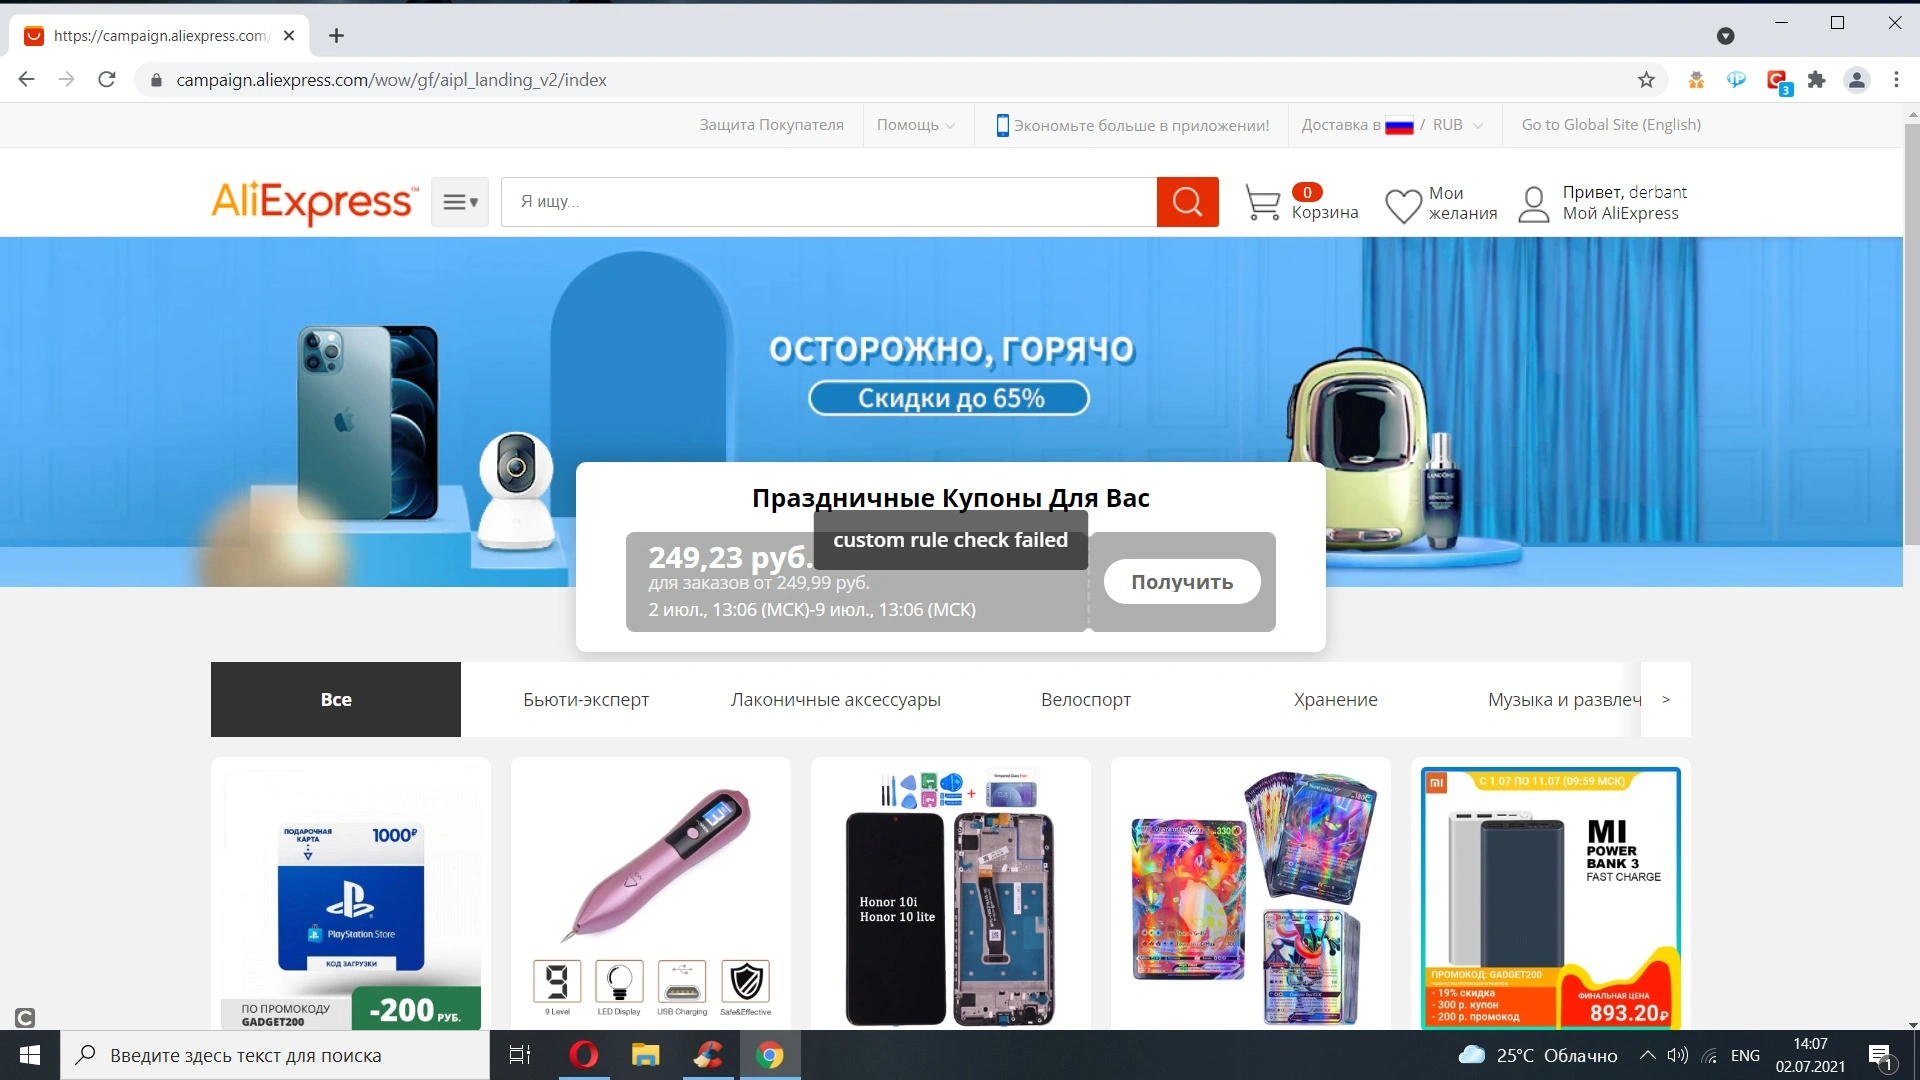Viewport: 1920px width, 1080px height.
Task: Click the 25°C Облачно weather widget
Action: click(1538, 1055)
